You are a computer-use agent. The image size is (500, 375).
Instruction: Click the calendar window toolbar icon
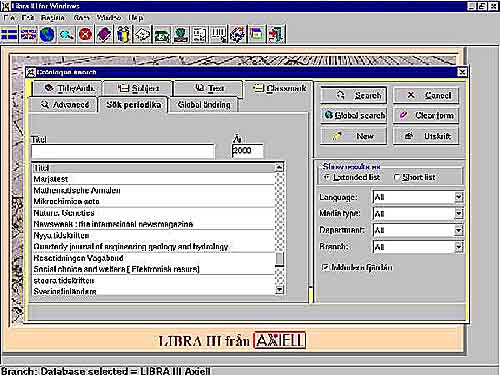257,34
